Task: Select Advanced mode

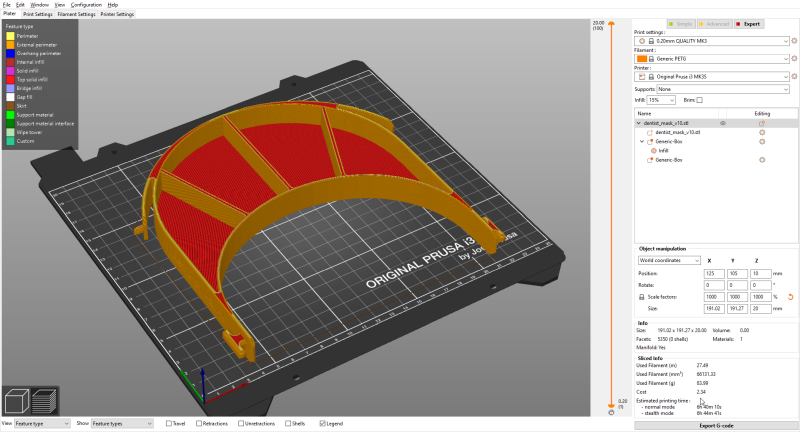Action: click(x=714, y=24)
